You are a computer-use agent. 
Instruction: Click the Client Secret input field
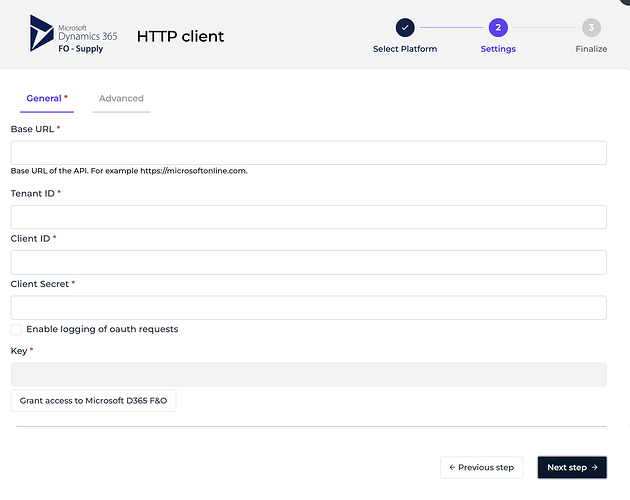[309, 308]
